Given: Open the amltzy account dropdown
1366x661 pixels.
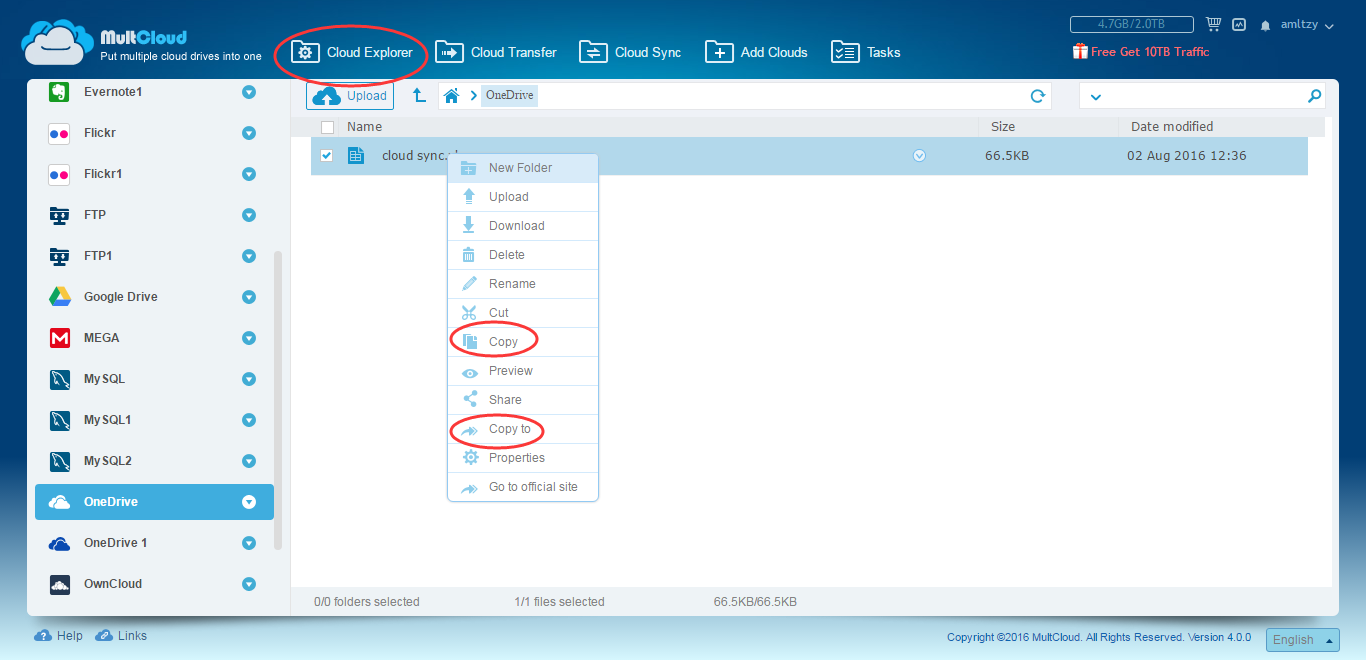Looking at the screenshot, I should [x=1307, y=25].
